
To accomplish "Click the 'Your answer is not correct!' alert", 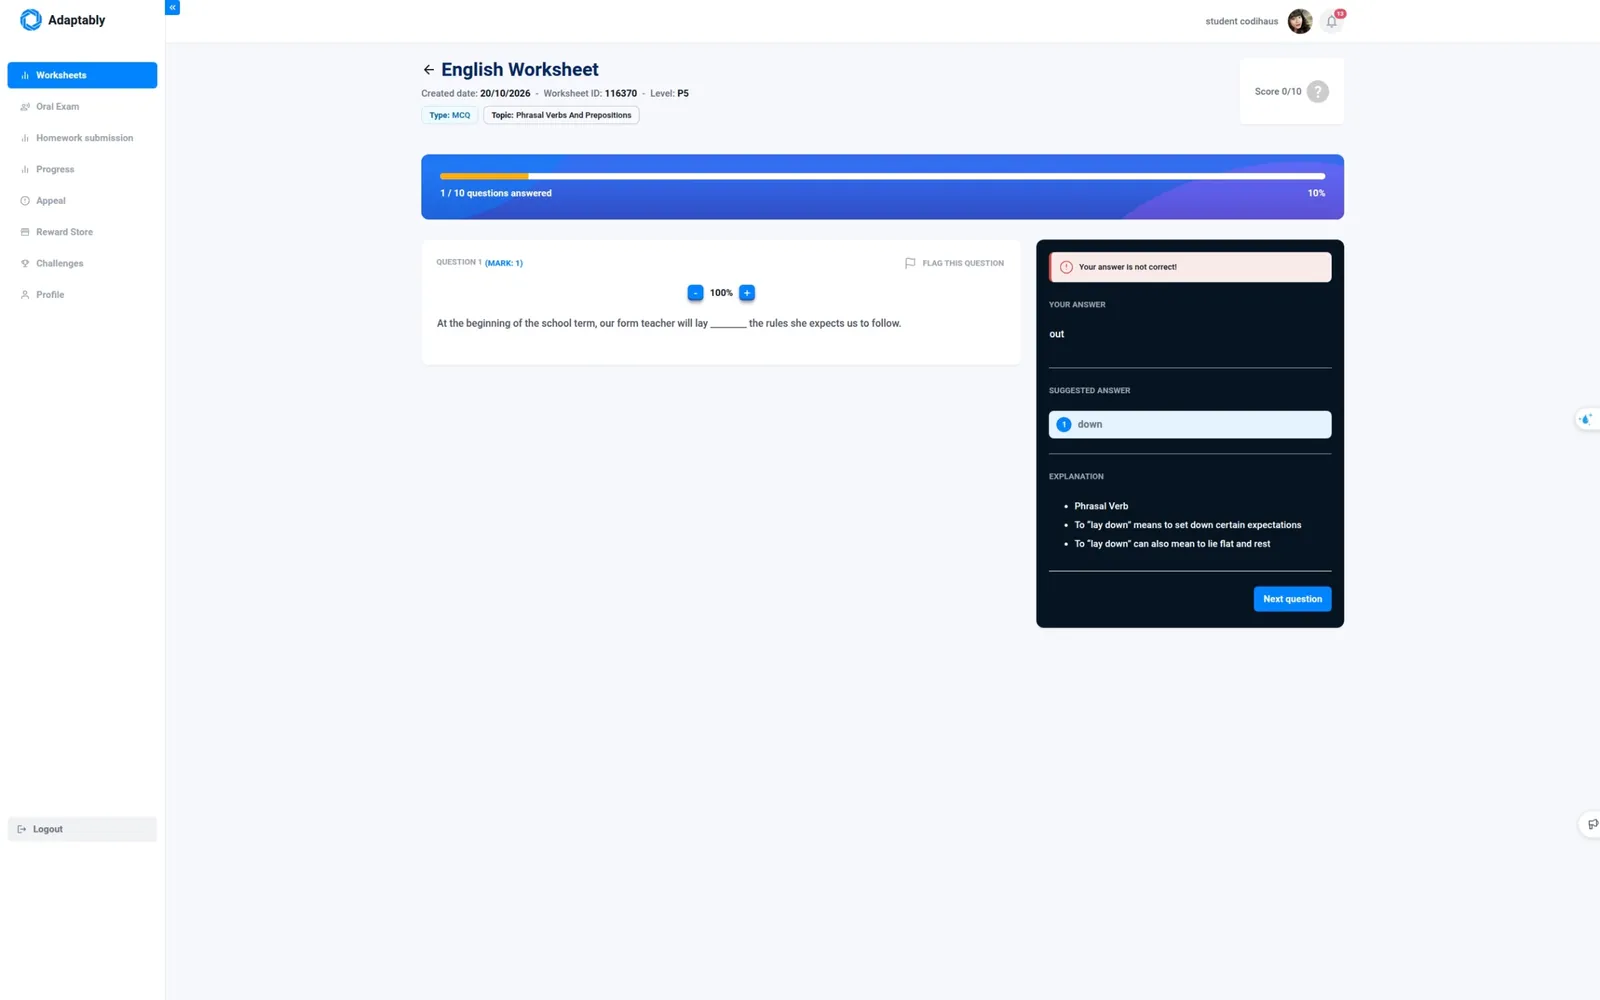I will click(1190, 267).
